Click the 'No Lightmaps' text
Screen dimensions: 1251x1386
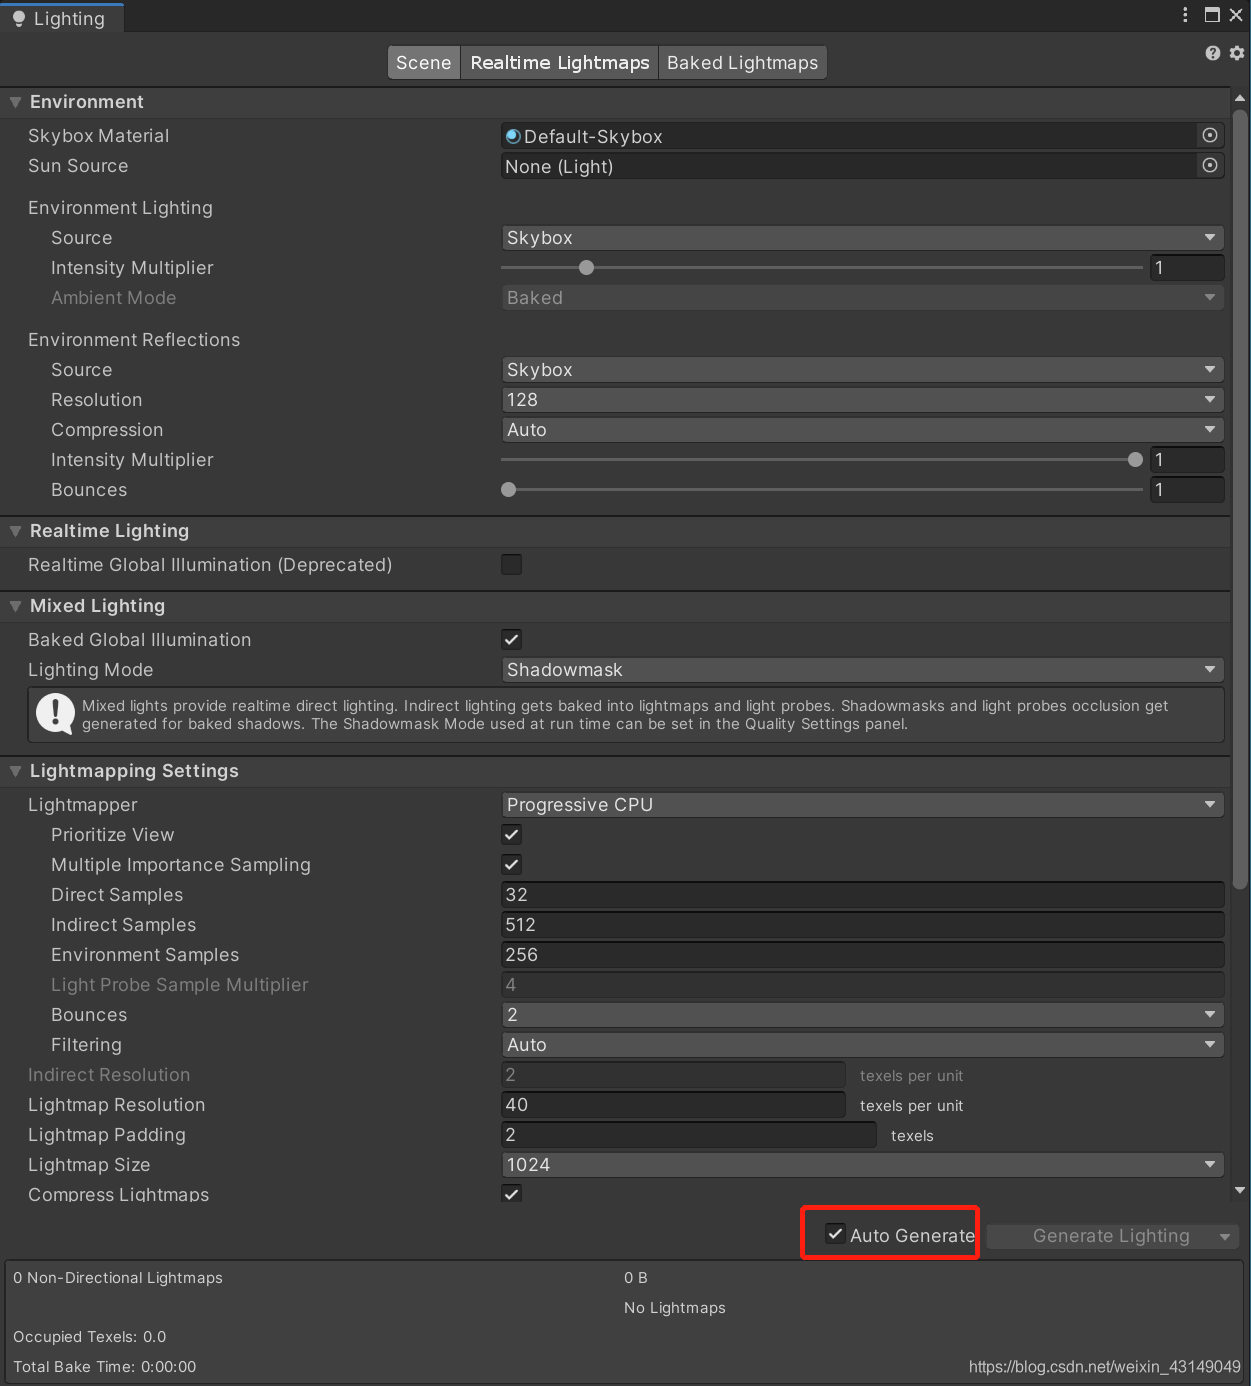pos(675,1308)
